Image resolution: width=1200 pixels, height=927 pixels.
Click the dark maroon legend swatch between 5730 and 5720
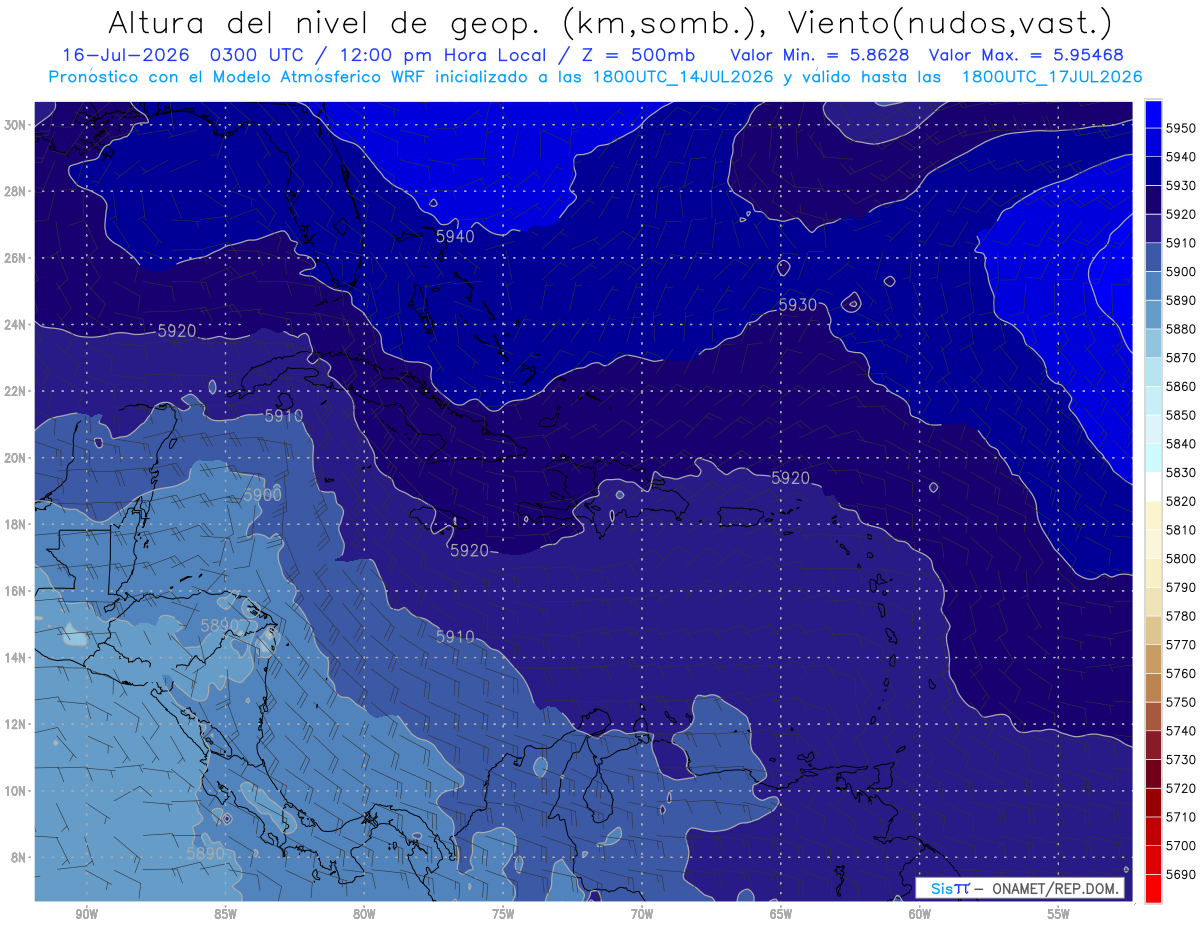click(1153, 774)
